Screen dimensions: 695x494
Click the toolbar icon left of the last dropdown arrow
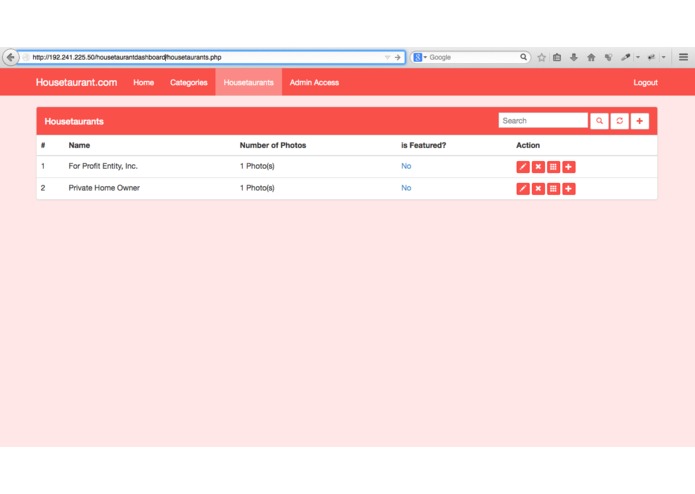click(x=651, y=57)
